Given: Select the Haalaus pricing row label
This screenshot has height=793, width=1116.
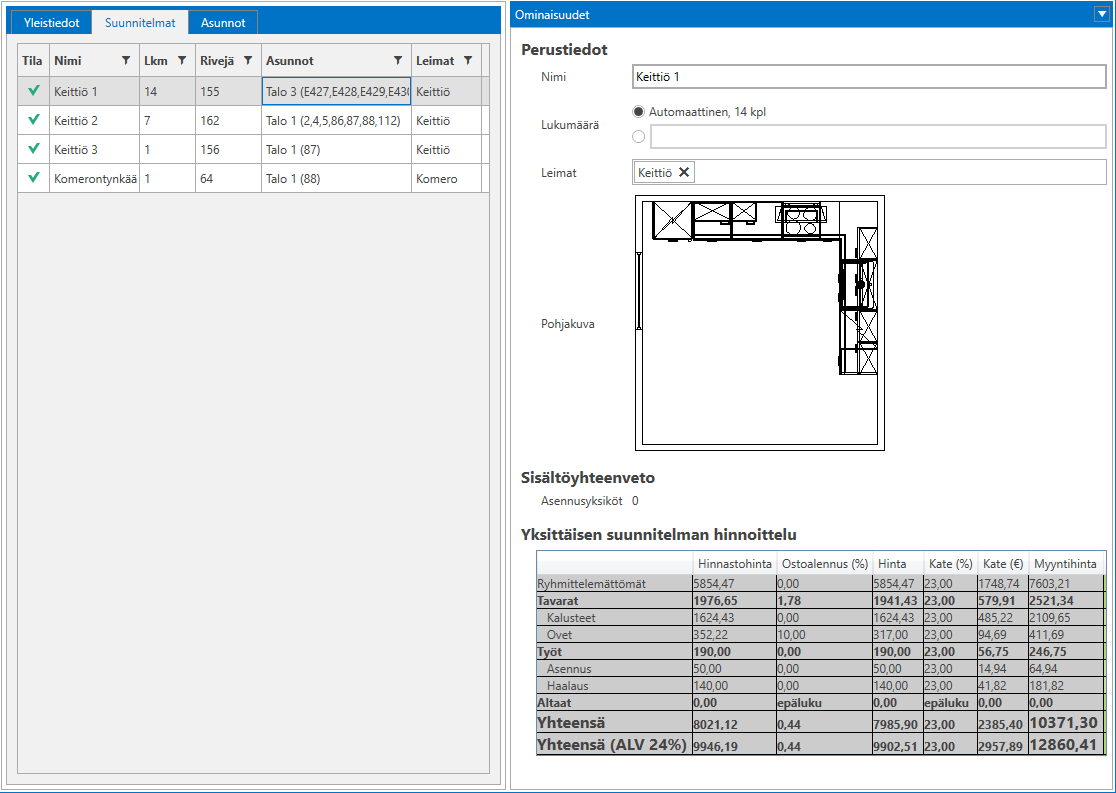Looking at the screenshot, I should click(x=567, y=686).
